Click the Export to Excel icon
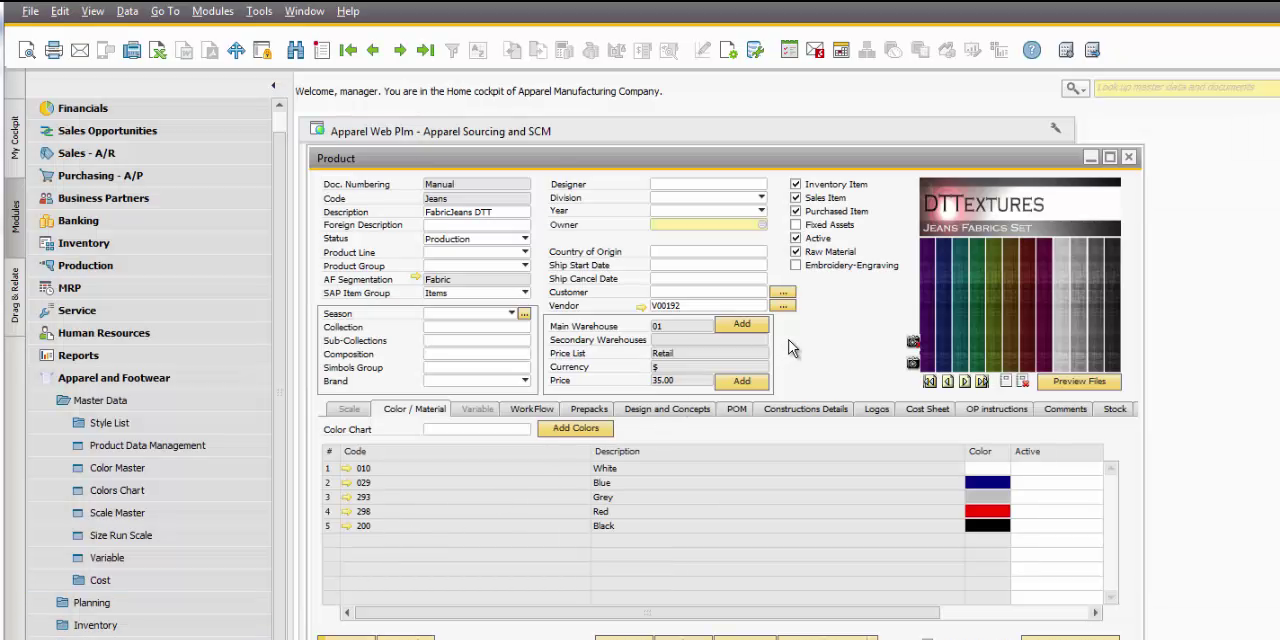Viewport: 1280px width, 640px height. (x=158, y=50)
